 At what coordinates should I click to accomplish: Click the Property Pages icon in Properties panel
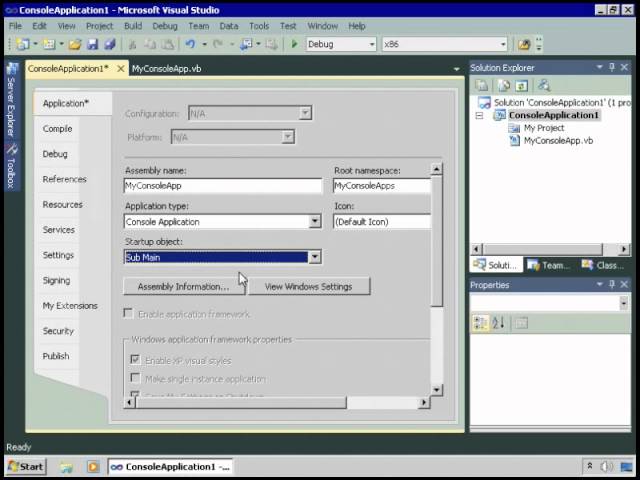[x=521, y=323]
